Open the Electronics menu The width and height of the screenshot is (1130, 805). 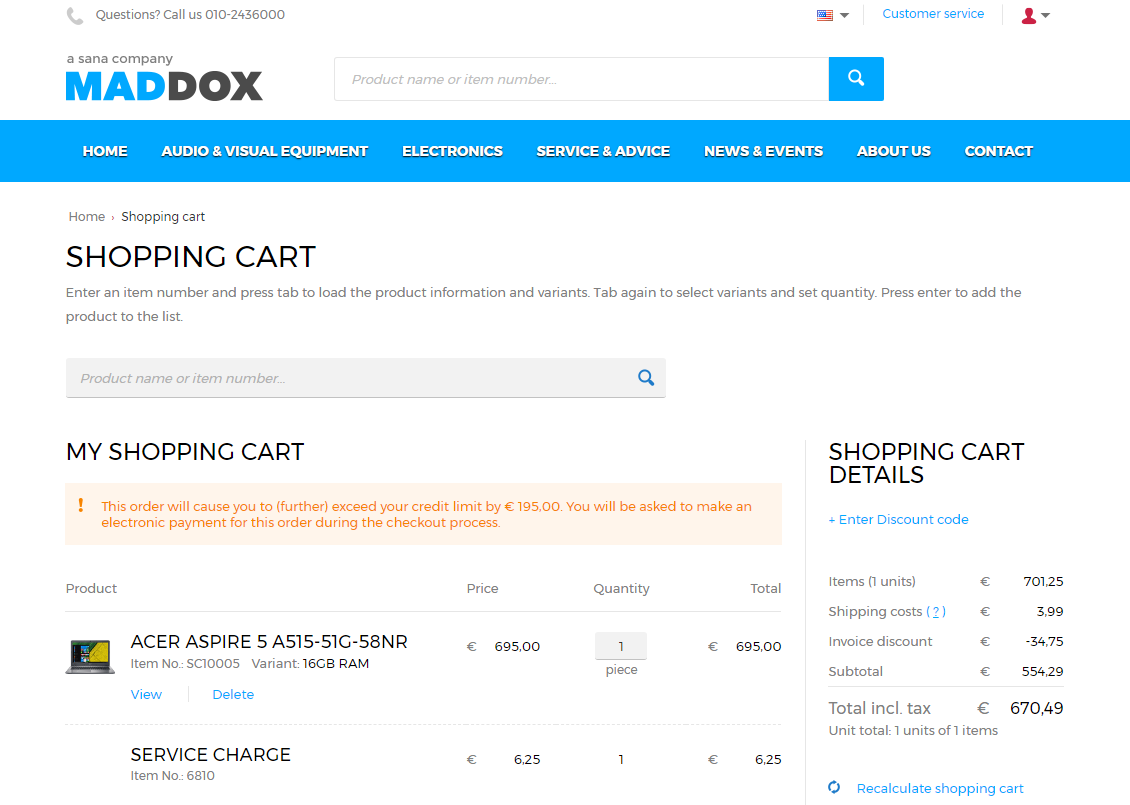pos(453,151)
